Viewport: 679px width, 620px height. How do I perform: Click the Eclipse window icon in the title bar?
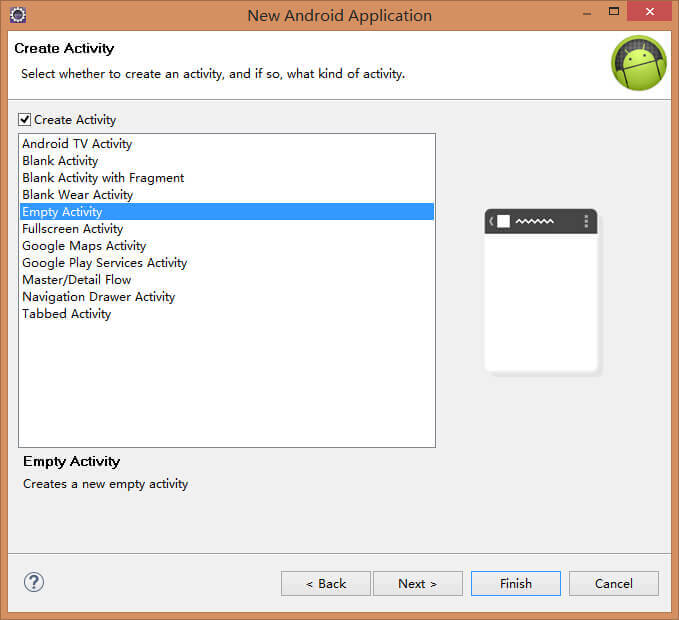pyautogui.click(x=18, y=15)
